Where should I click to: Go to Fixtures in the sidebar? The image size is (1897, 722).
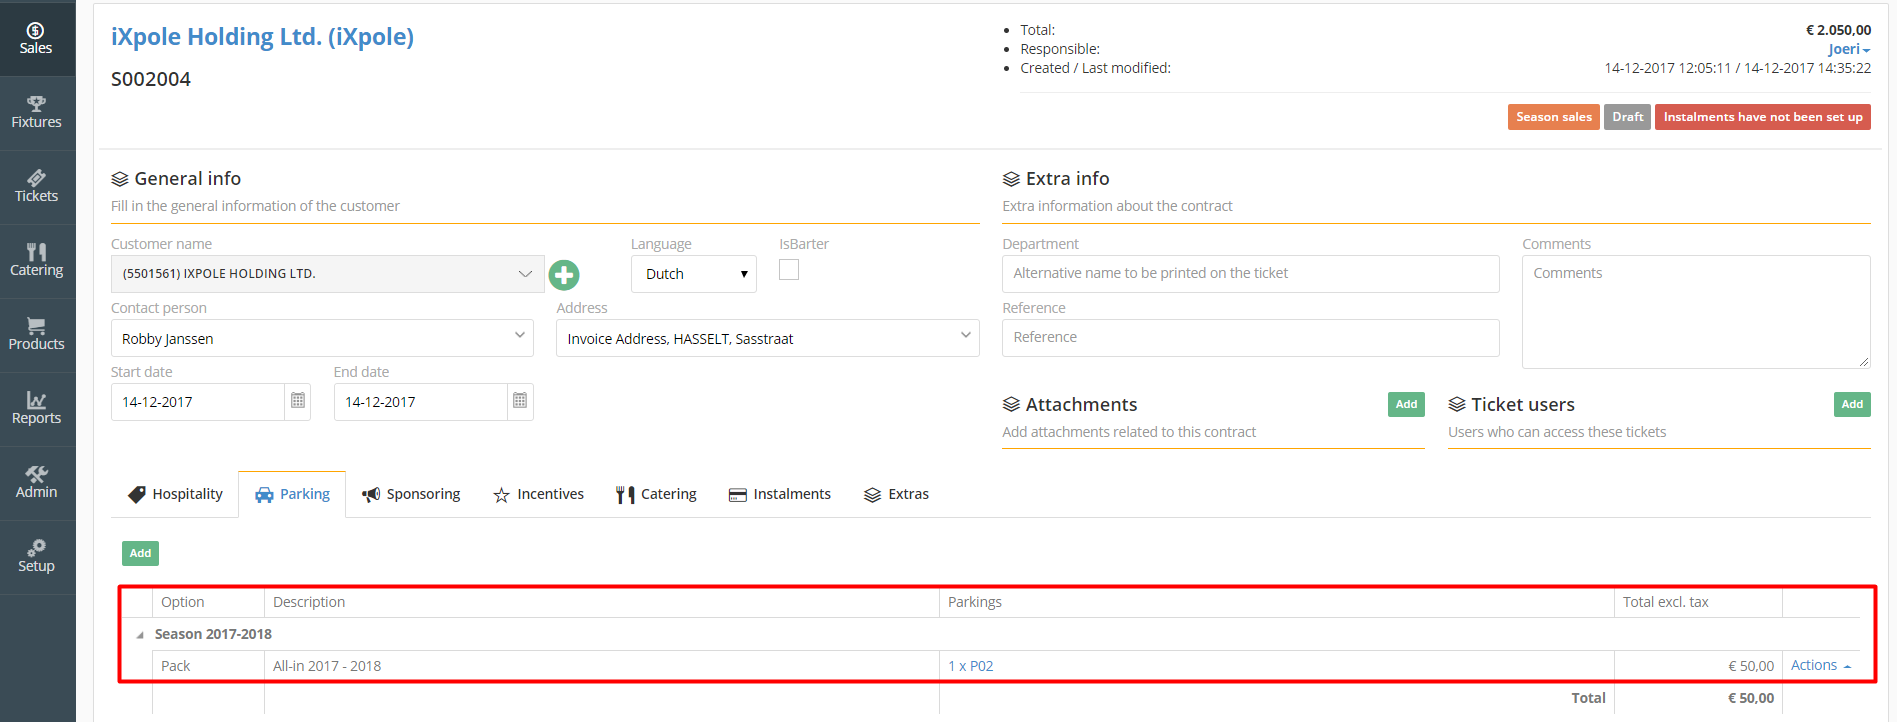coord(37,113)
